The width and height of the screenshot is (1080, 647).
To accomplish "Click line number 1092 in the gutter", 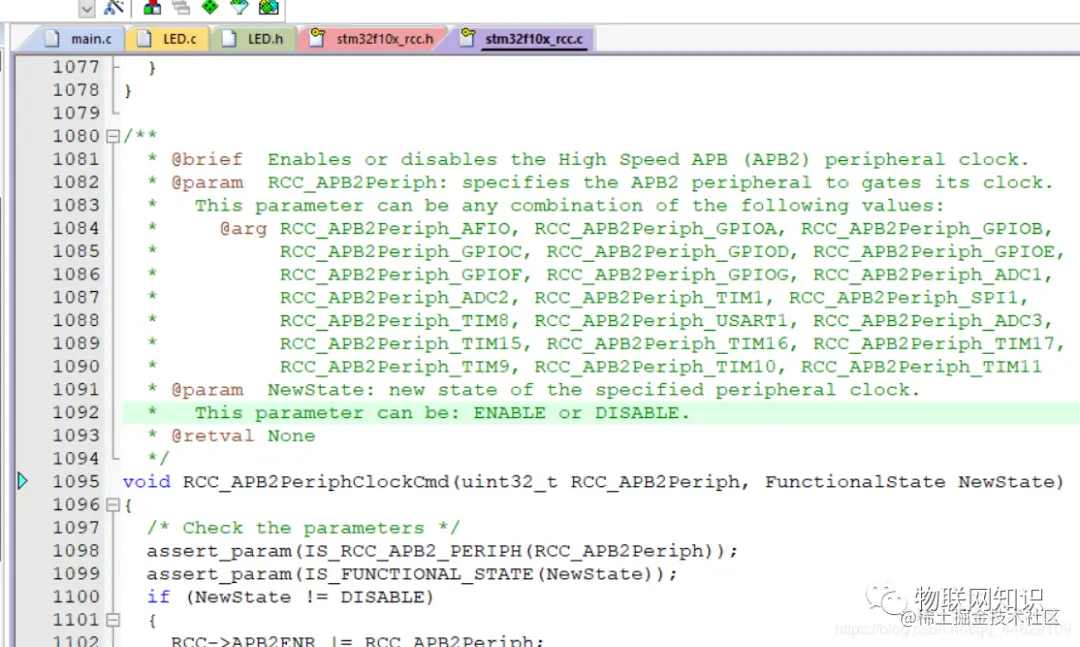I will click(76, 412).
